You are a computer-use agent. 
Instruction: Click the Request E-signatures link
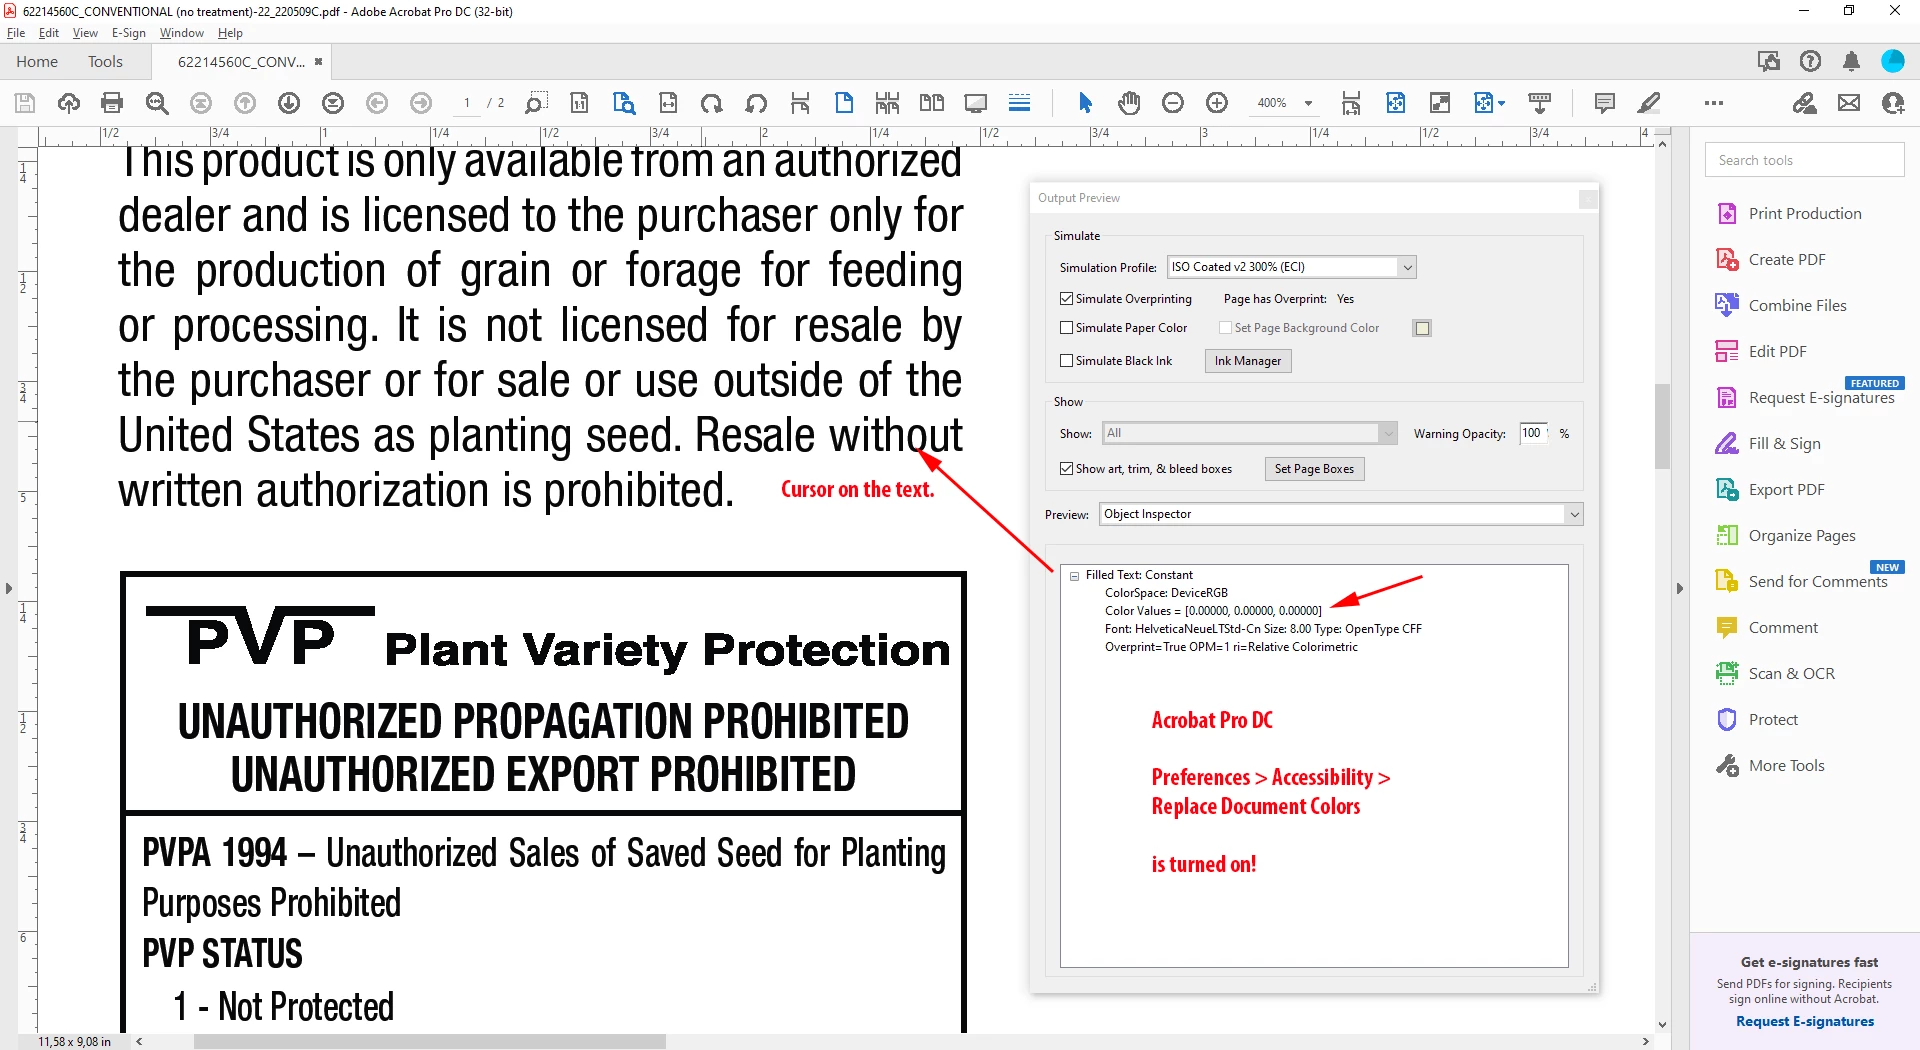1805,1021
